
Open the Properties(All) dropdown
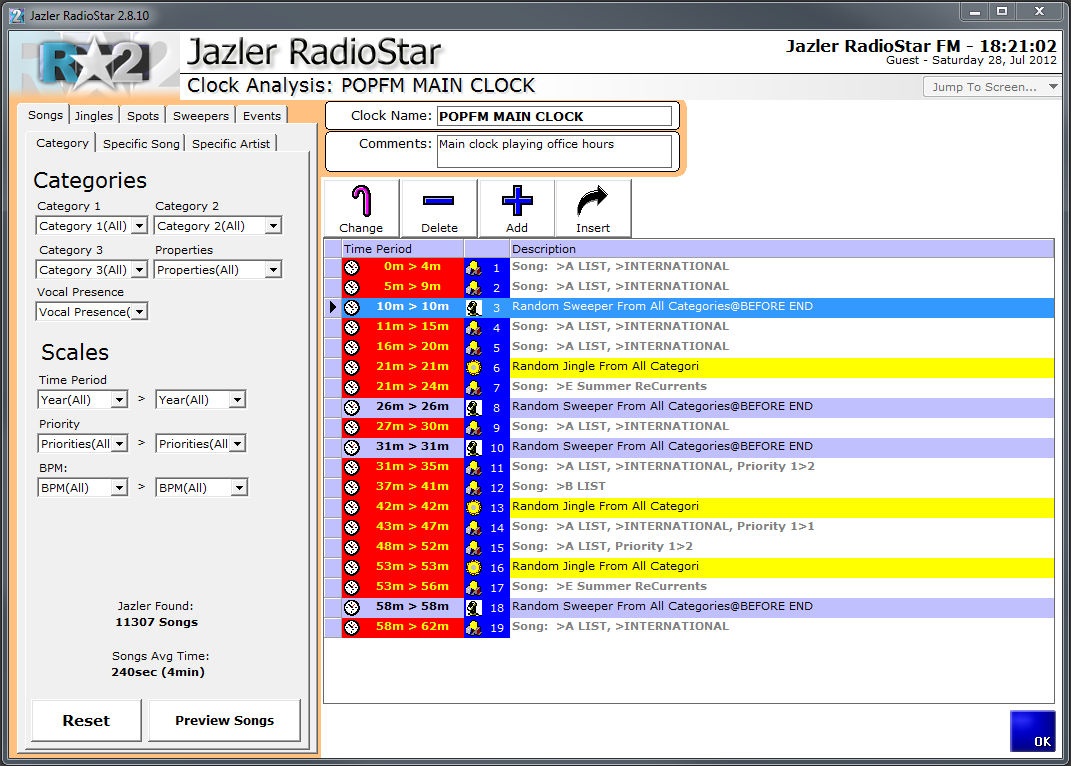click(273, 270)
